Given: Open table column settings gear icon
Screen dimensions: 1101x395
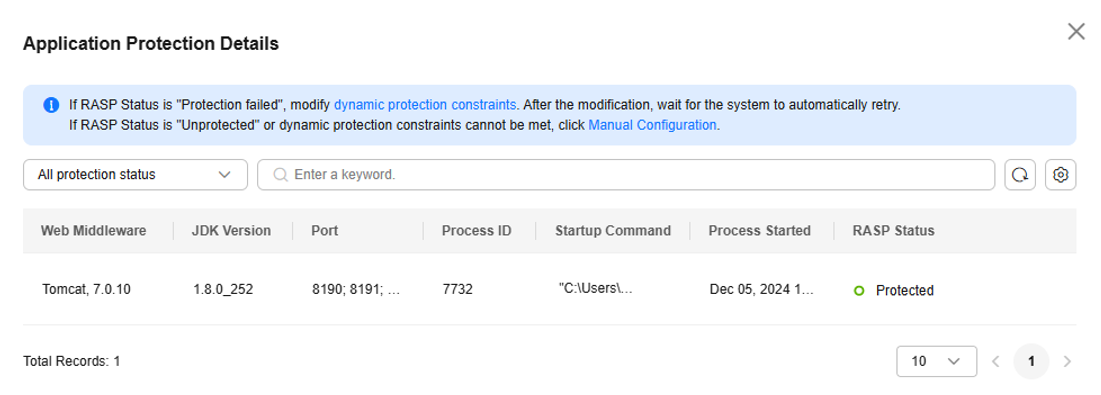Looking at the screenshot, I should point(1060,175).
